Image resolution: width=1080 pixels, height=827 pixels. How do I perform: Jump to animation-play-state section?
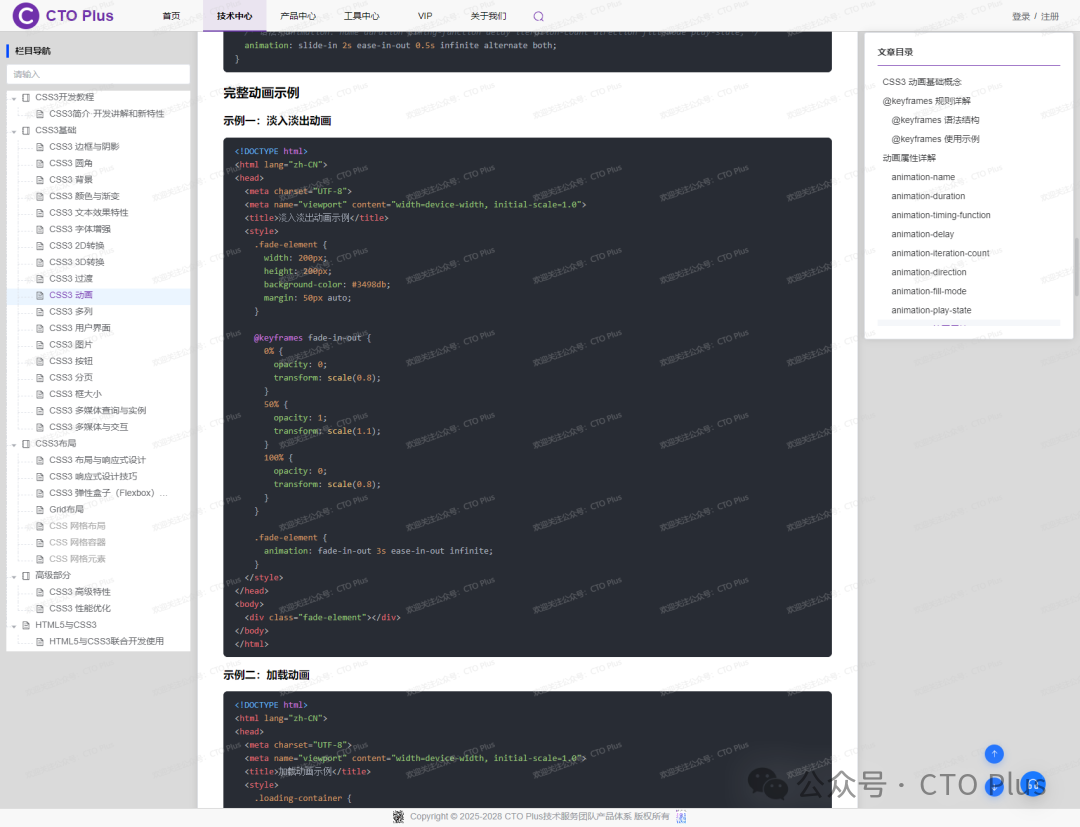(931, 311)
